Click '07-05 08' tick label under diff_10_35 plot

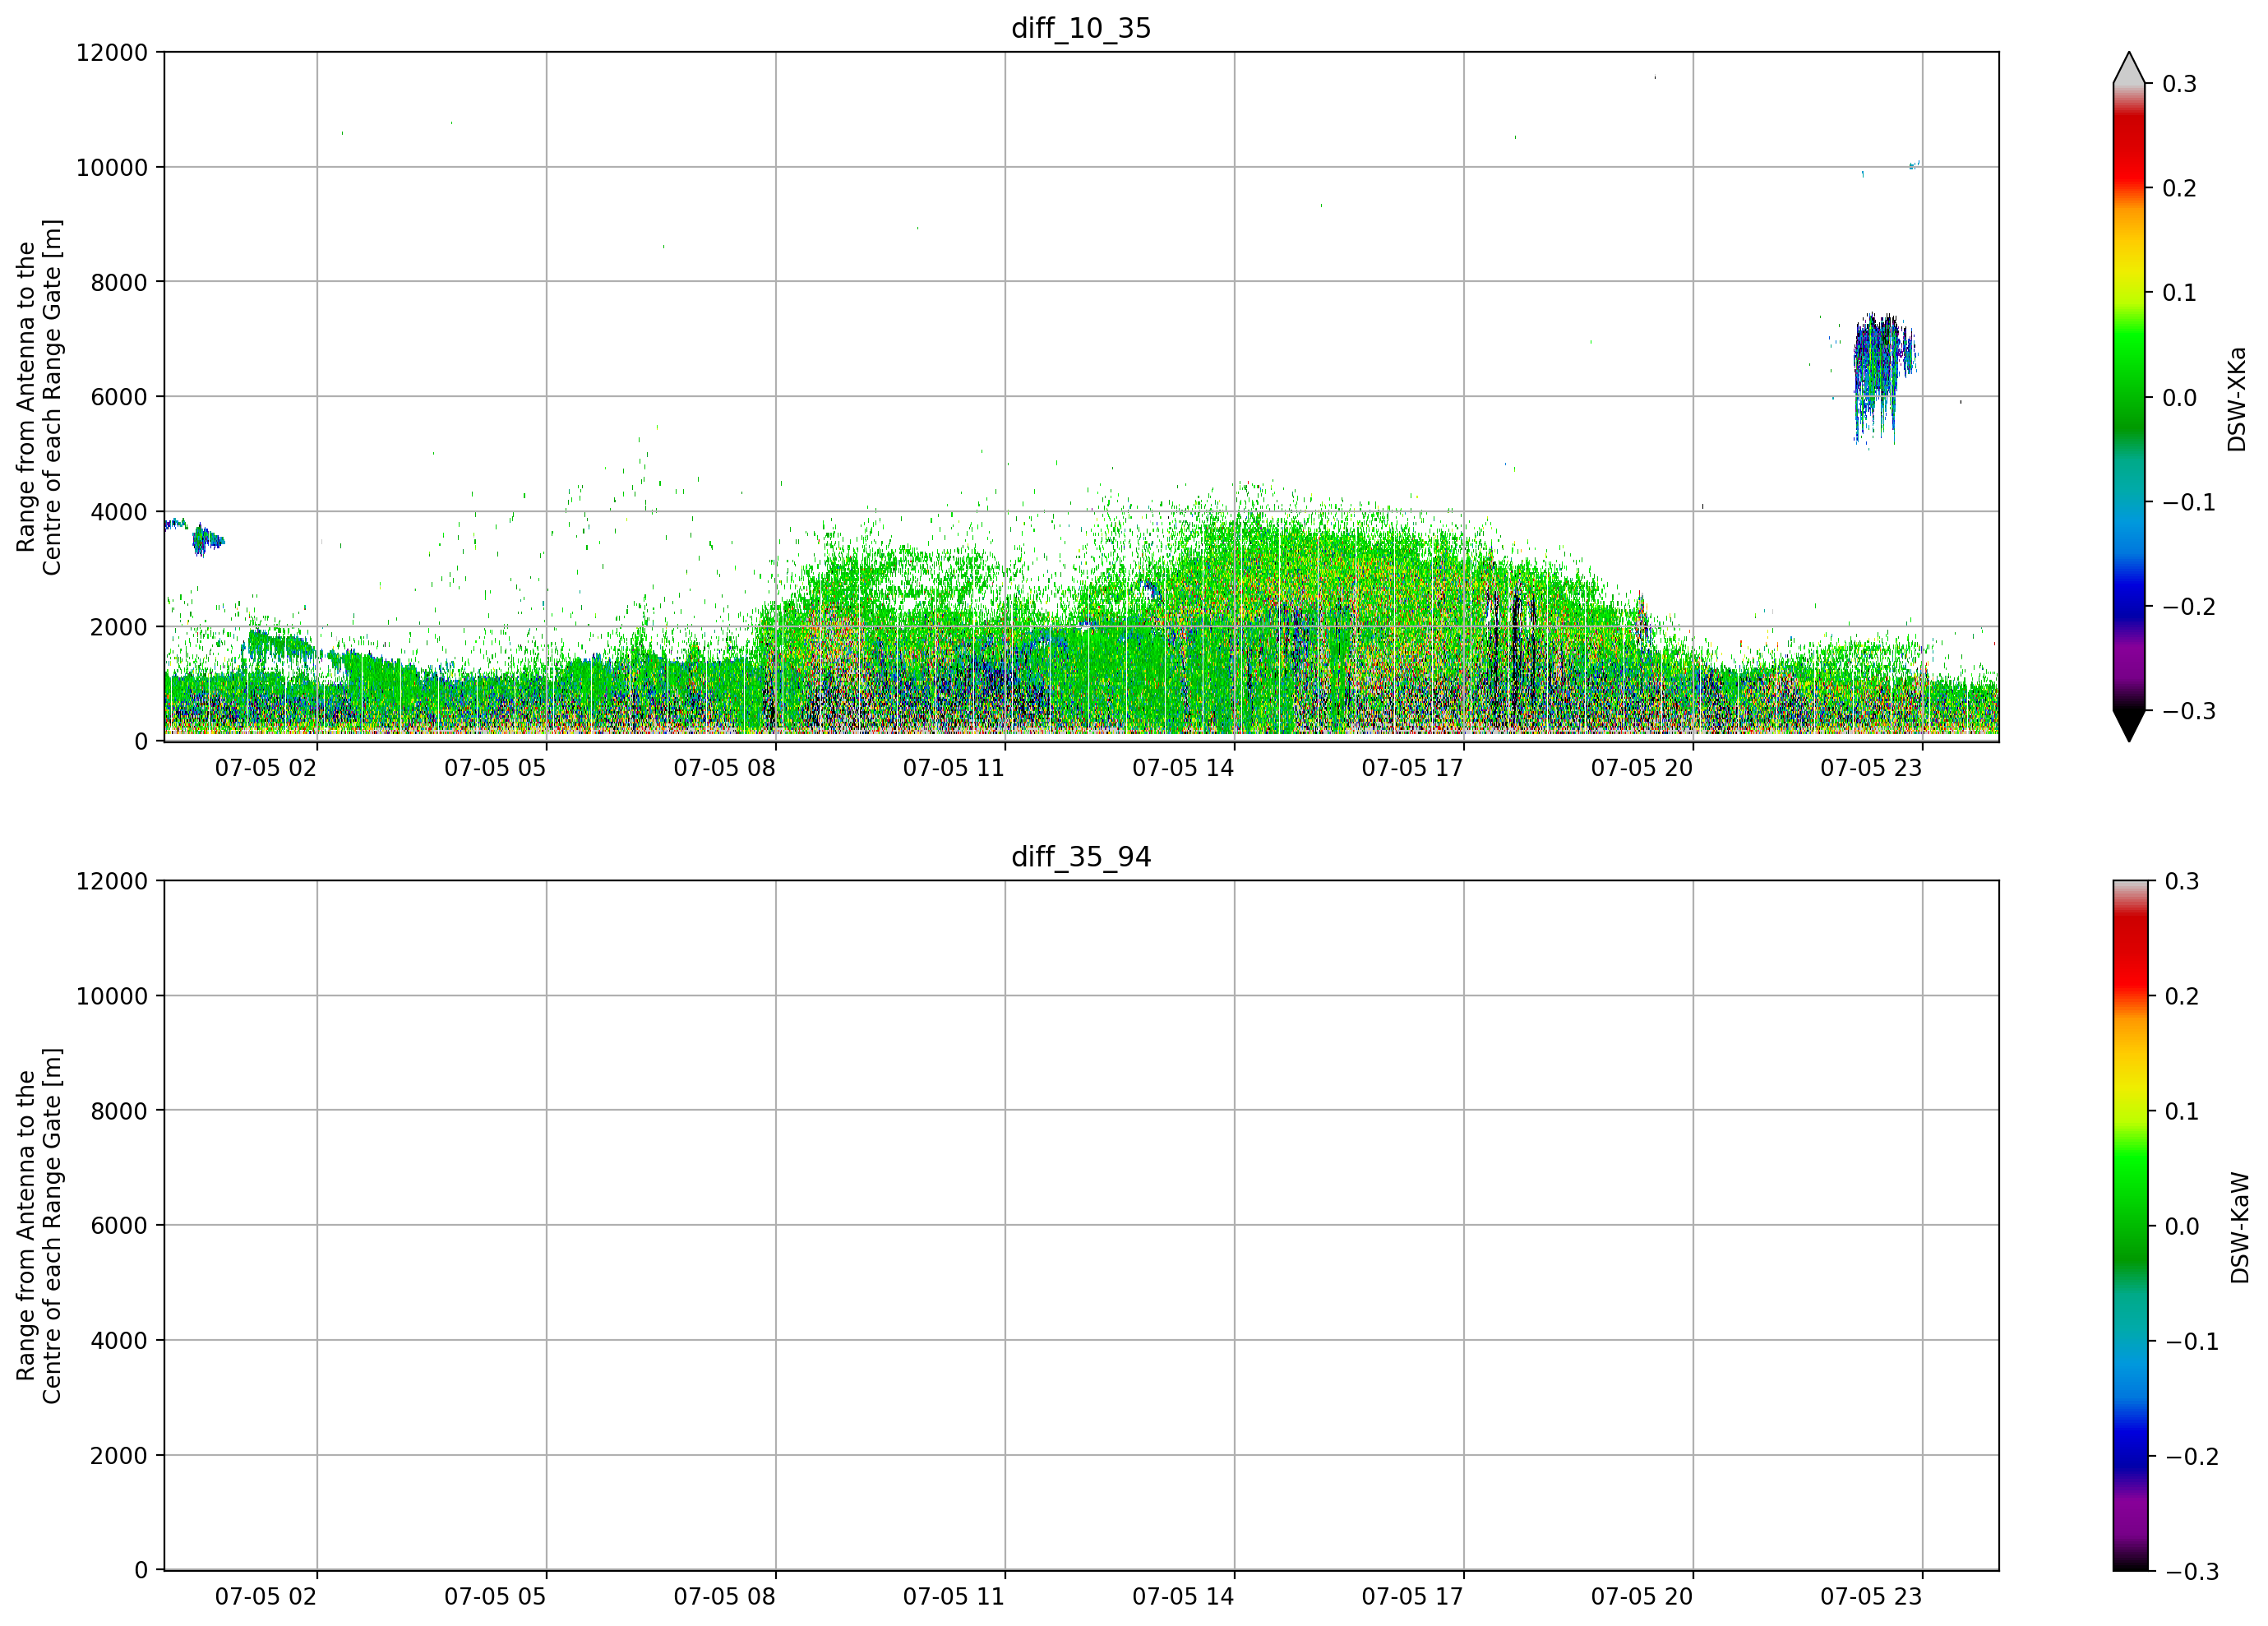[724, 768]
